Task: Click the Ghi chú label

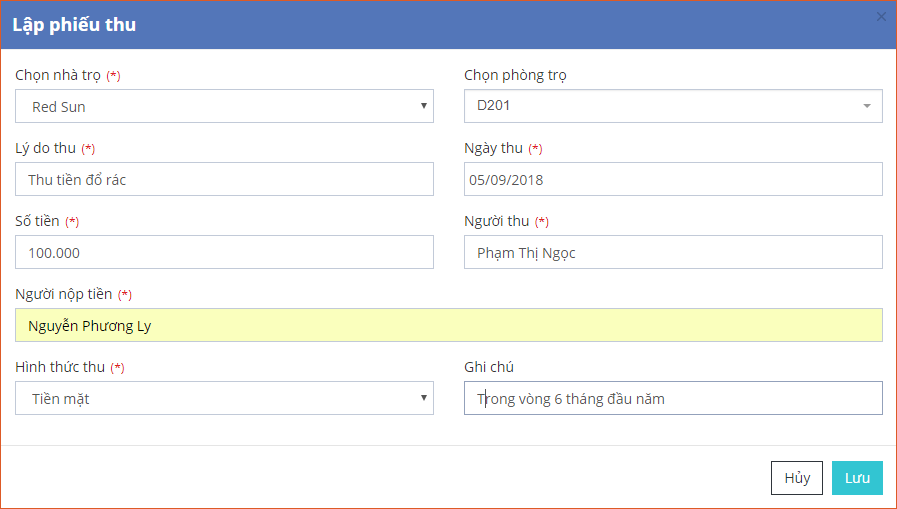Action: click(x=489, y=367)
